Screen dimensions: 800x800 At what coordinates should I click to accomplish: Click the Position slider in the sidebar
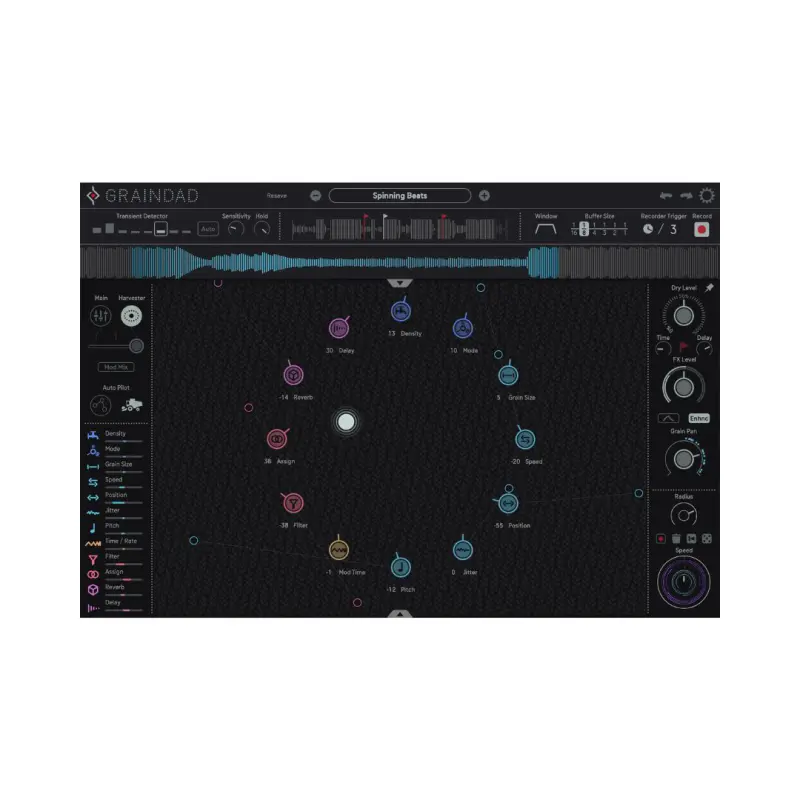click(123, 503)
